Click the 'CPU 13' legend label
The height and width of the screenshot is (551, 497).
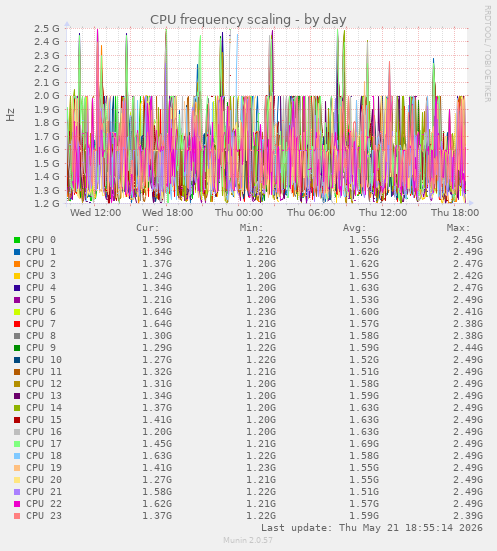click(44, 396)
